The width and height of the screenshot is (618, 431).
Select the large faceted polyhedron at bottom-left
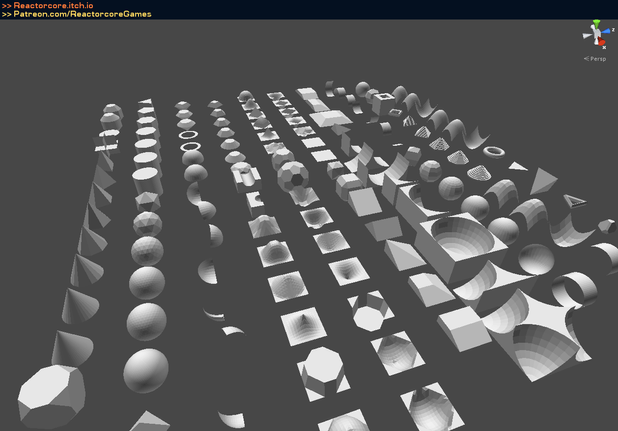coord(52,396)
